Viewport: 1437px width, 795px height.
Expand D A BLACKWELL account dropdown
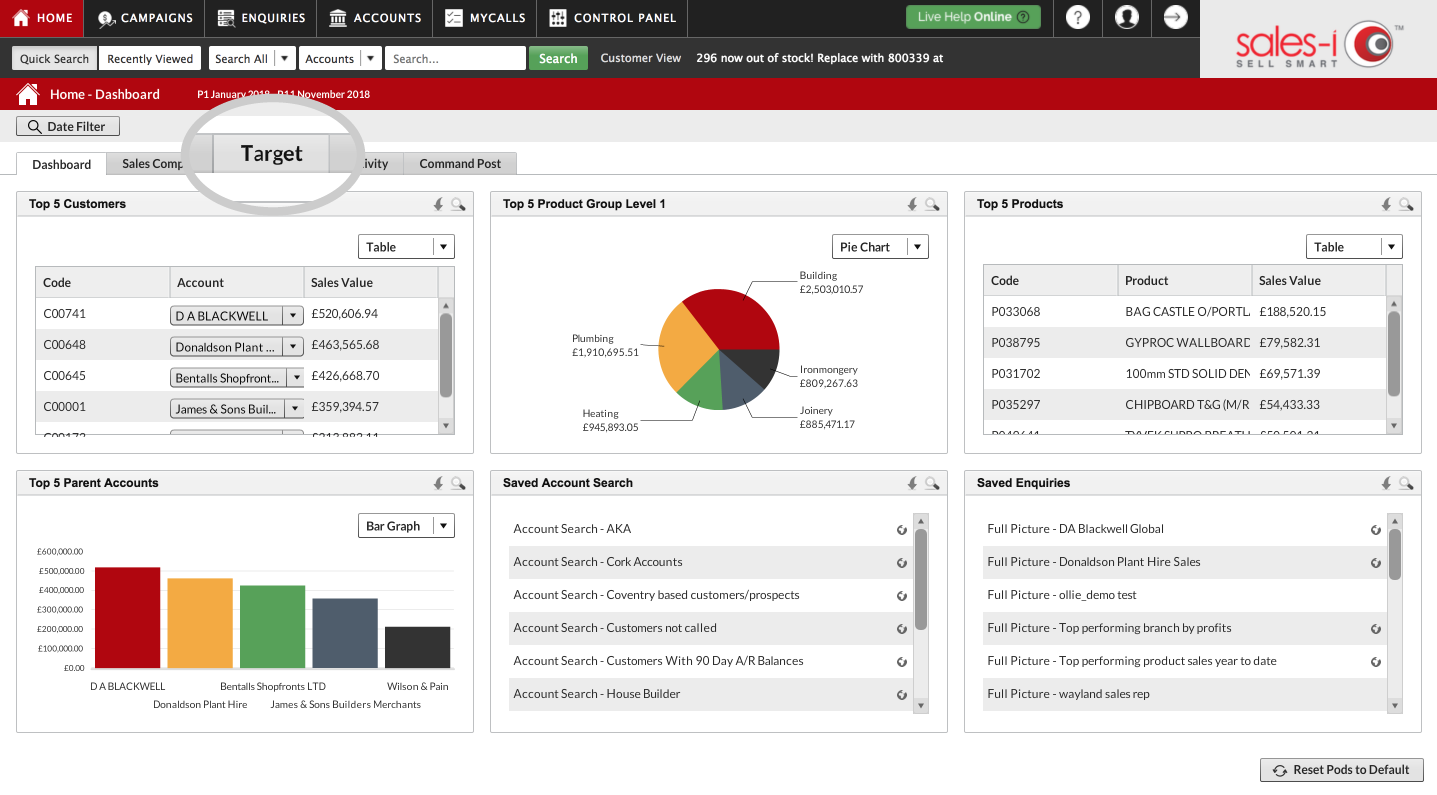click(x=292, y=316)
